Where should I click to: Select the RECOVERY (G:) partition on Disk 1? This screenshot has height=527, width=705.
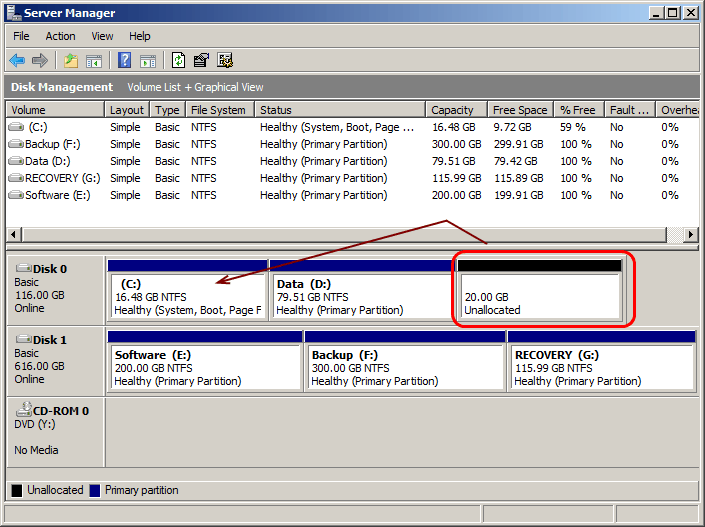[x=601, y=368]
